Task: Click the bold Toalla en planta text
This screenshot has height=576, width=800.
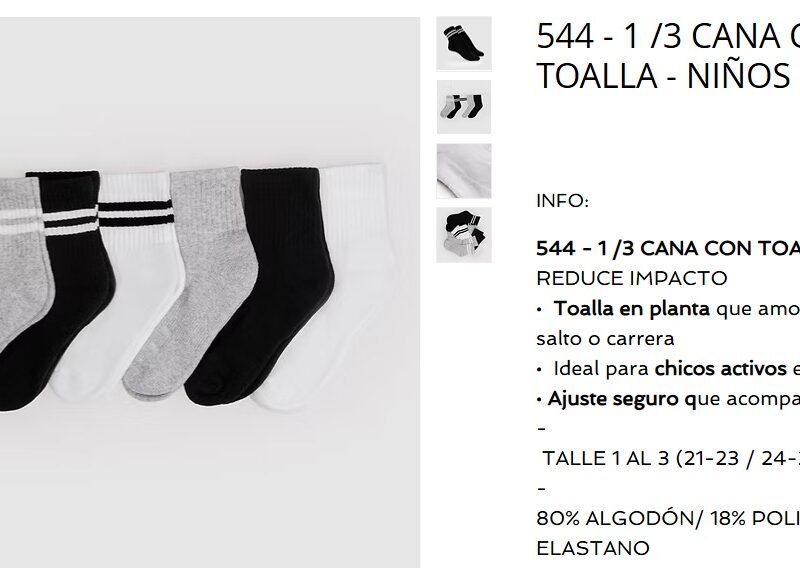Action: point(631,309)
